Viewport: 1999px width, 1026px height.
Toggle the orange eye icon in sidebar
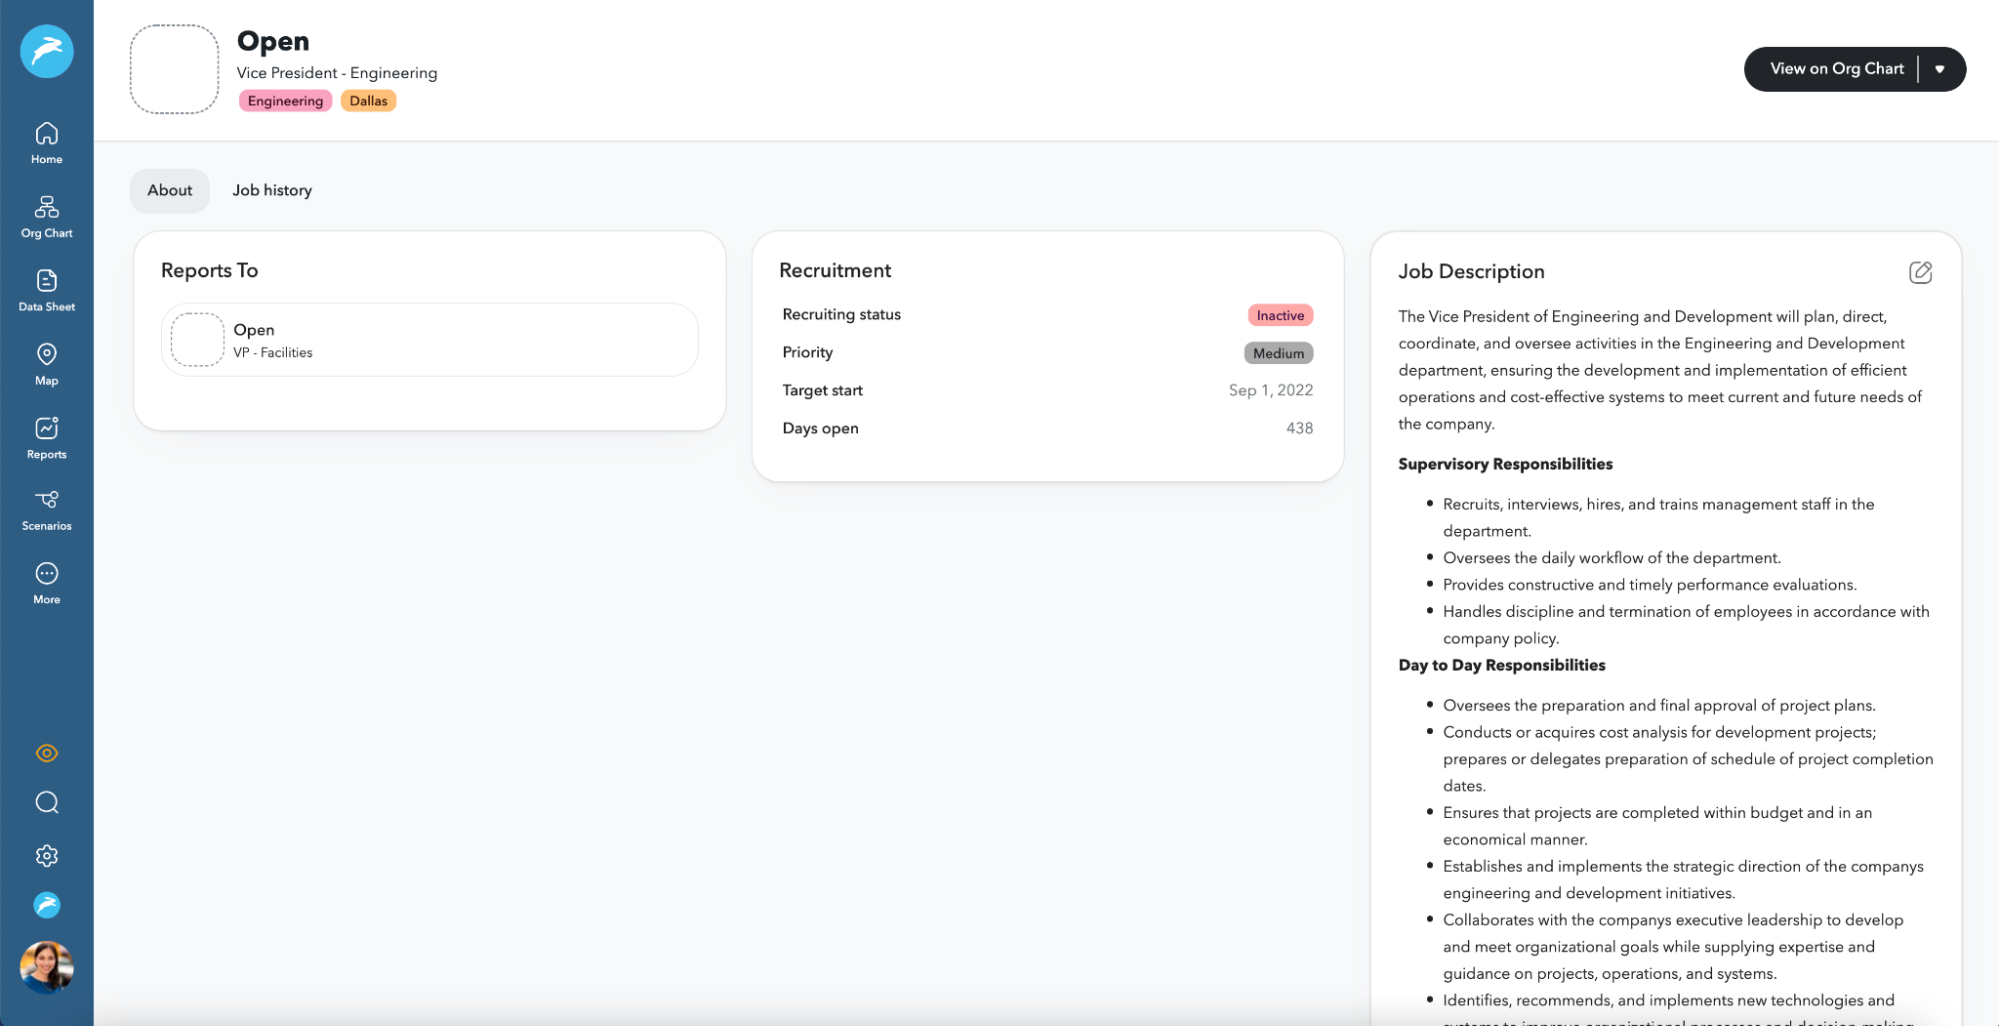[46, 753]
